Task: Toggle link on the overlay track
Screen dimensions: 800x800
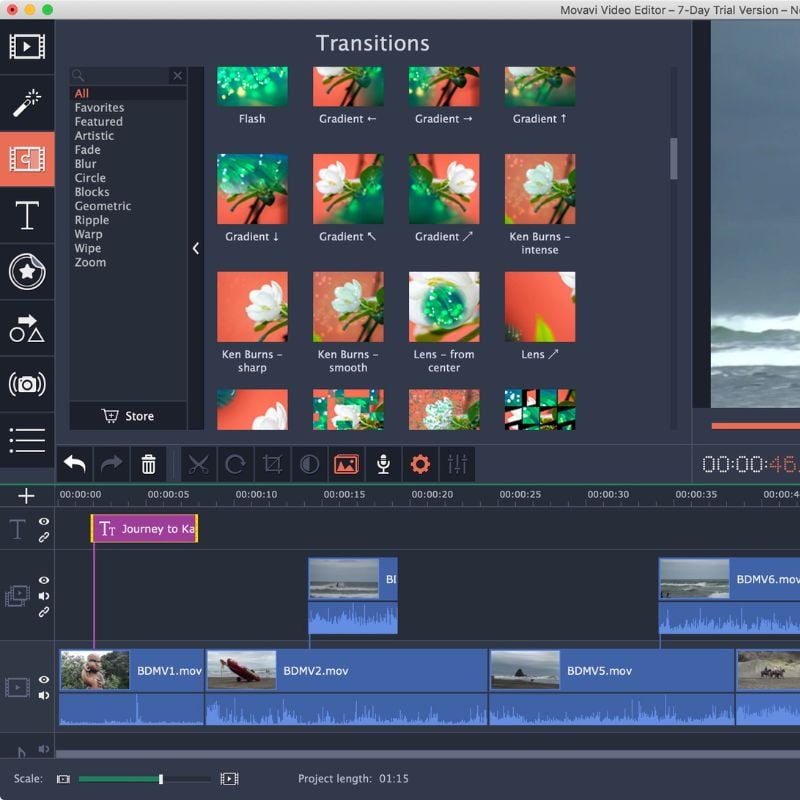Action: pyautogui.click(x=44, y=612)
